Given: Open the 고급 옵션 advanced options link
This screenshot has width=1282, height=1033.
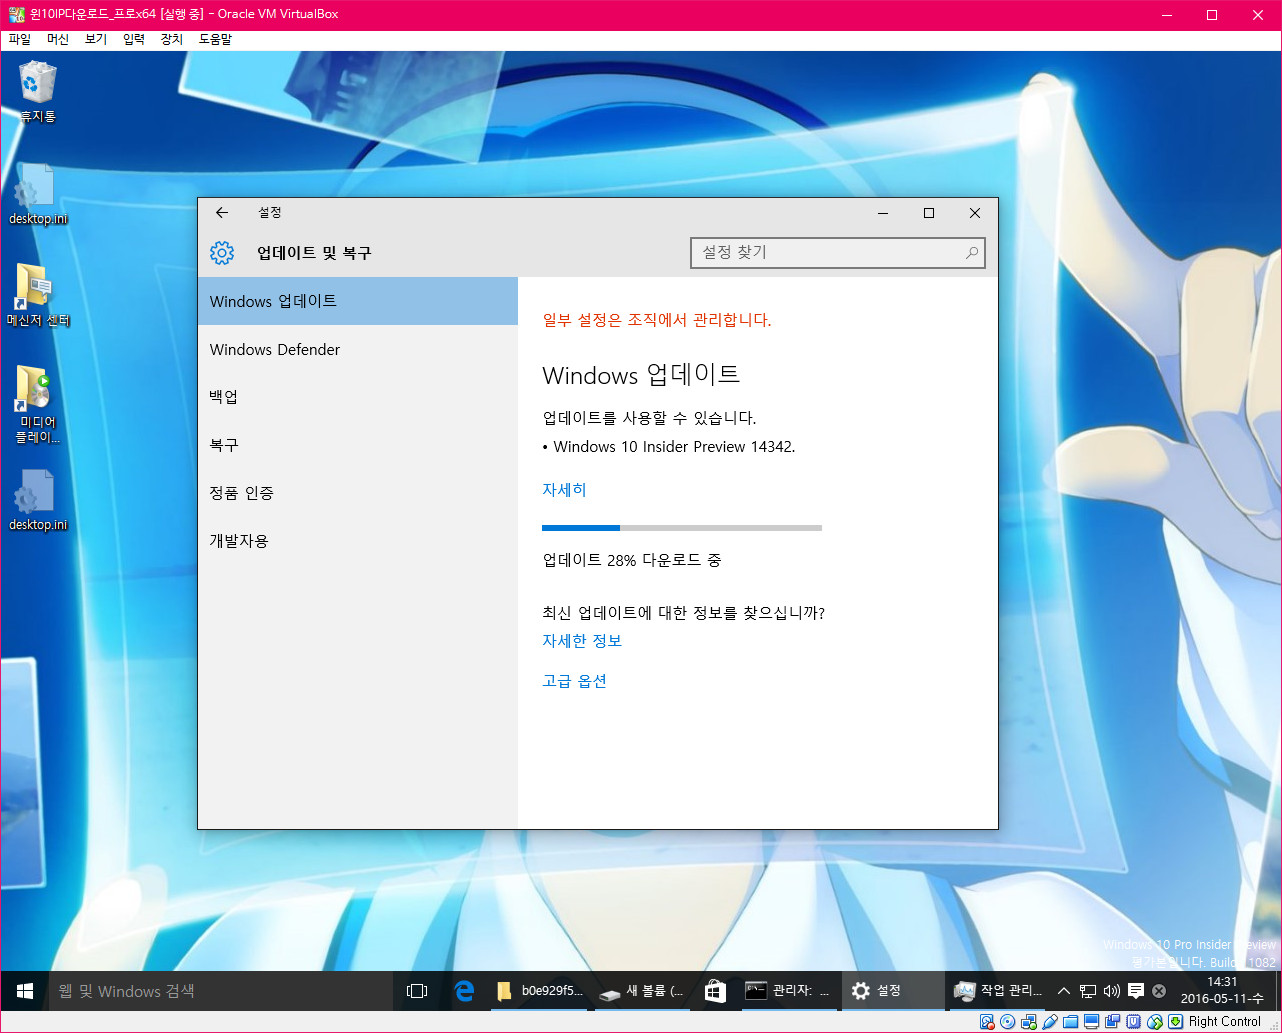Looking at the screenshot, I should [x=574, y=681].
